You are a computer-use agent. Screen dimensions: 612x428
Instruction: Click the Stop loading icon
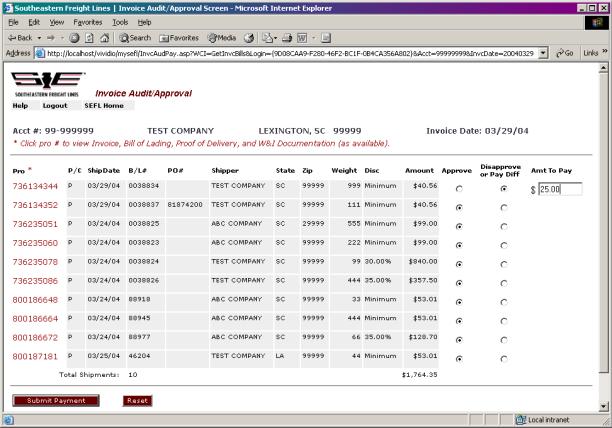pos(74,37)
